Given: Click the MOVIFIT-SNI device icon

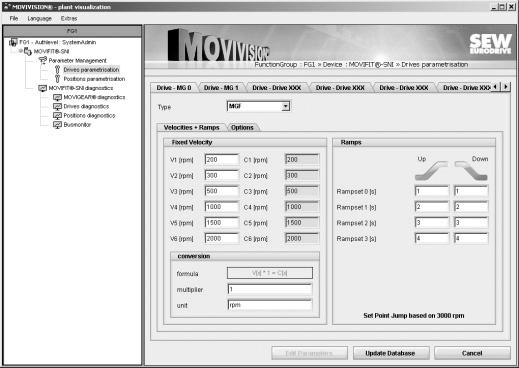Looking at the screenshot, I should [x=28, y=51].
